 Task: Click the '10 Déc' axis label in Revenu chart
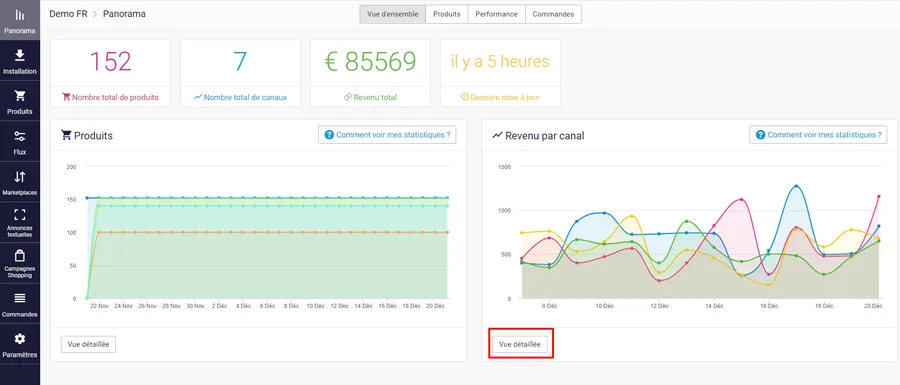click(x=604, y=306)
